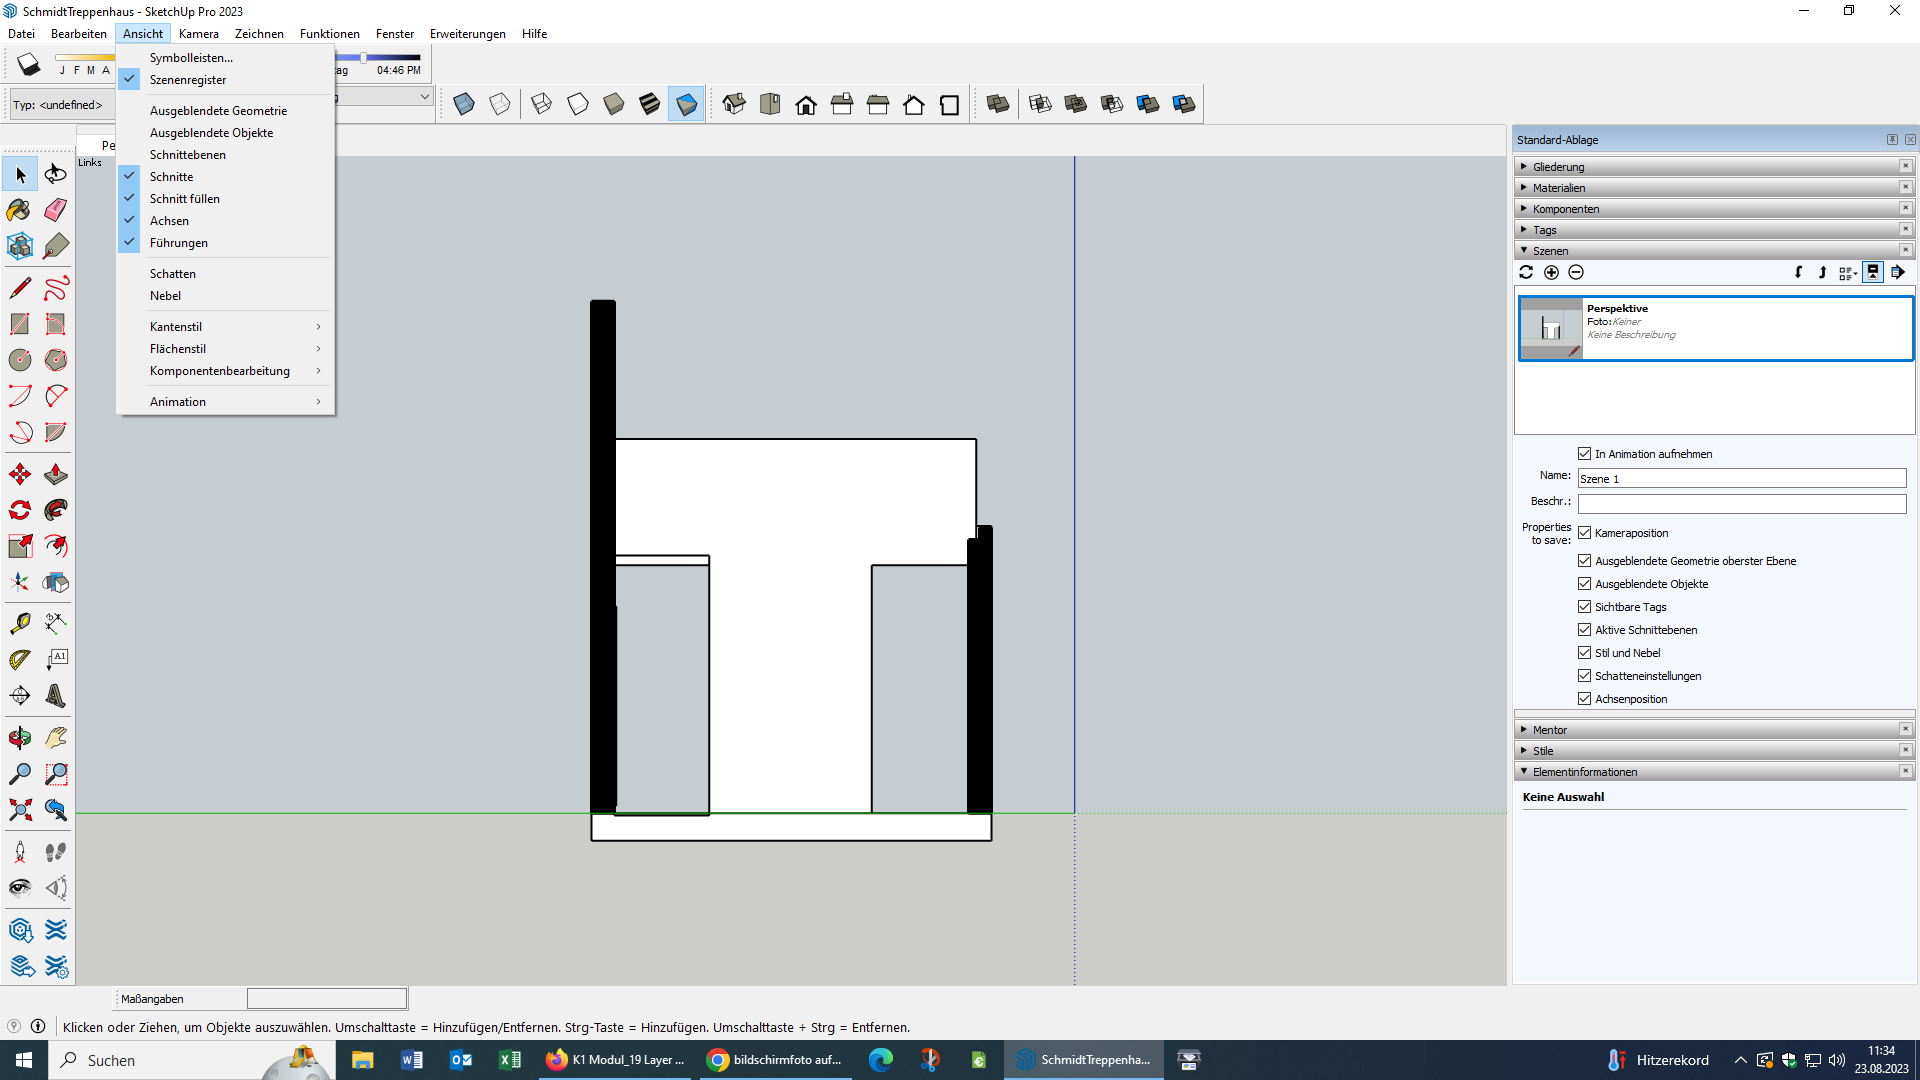Select the Orbit tool

(19, 738)
